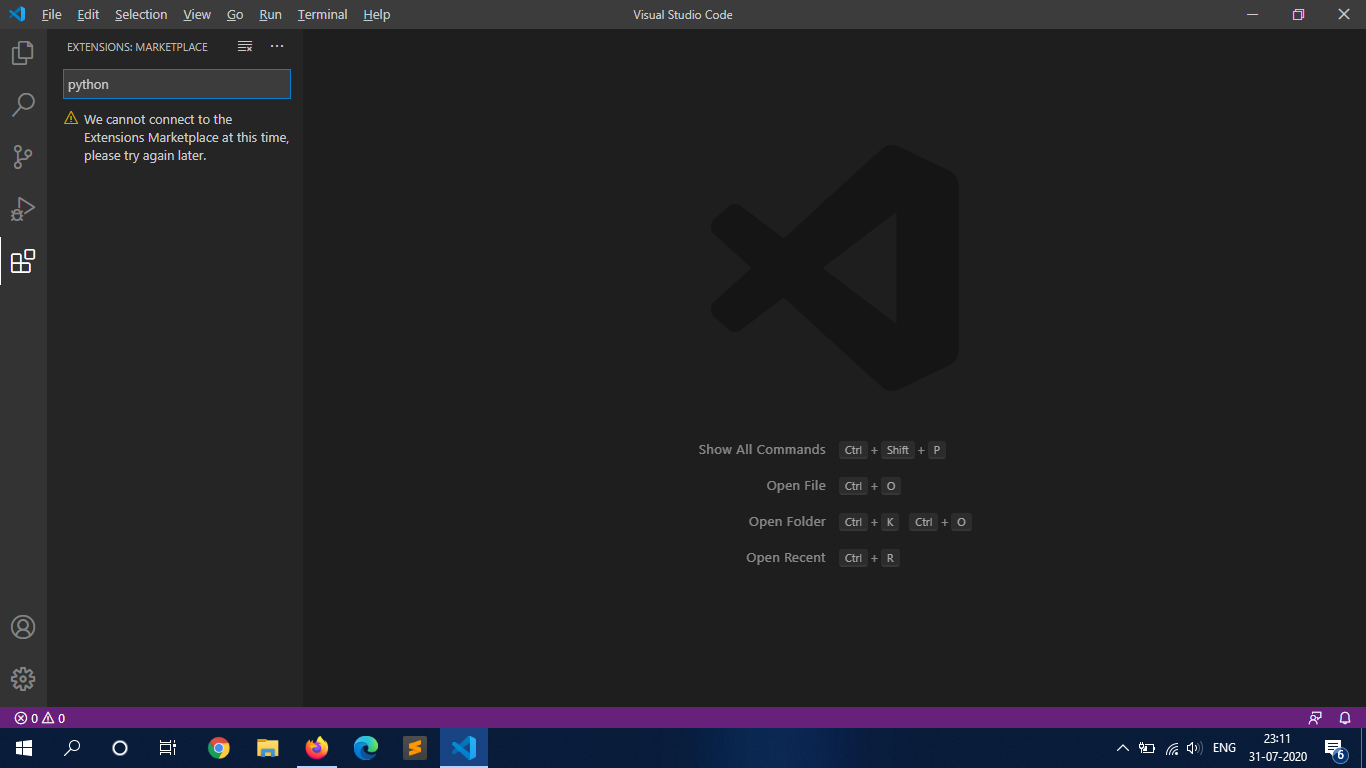Open the Source Control view
The image size is (1366, 768).
click(22, 156)
